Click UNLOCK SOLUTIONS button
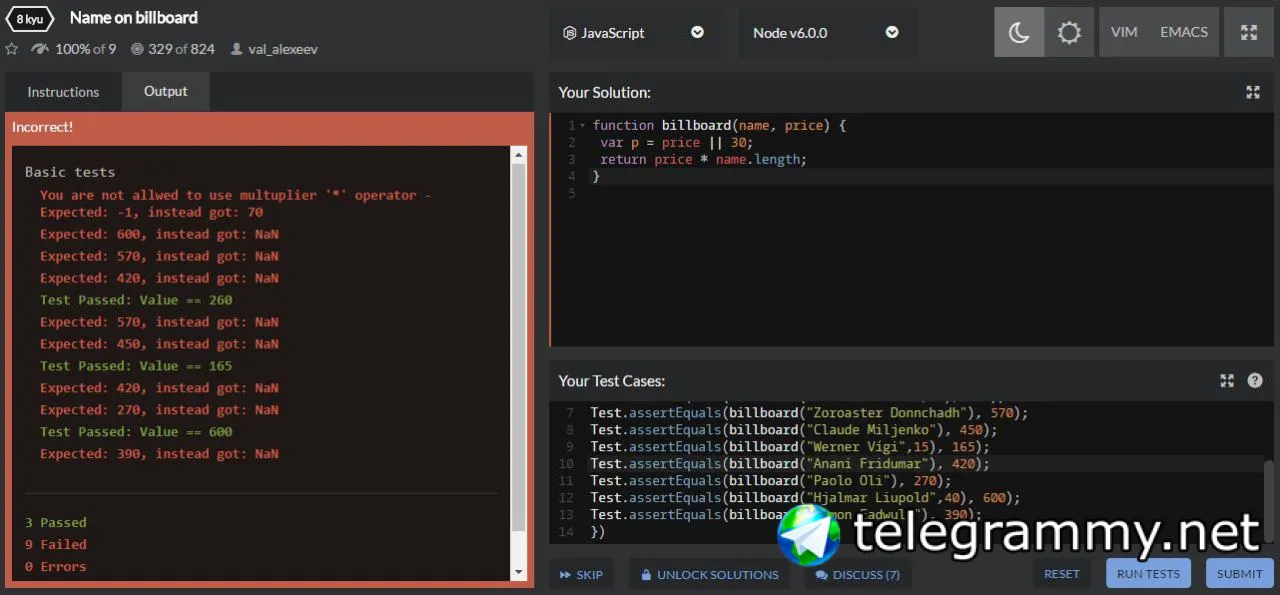 pos(710,574)
